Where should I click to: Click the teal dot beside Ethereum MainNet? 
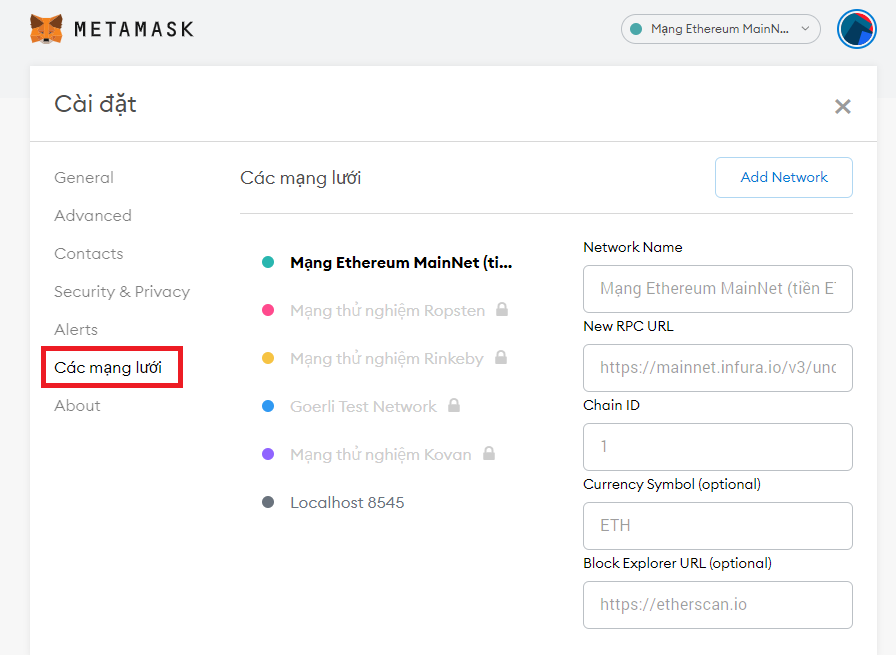click(x=268, y=262)
